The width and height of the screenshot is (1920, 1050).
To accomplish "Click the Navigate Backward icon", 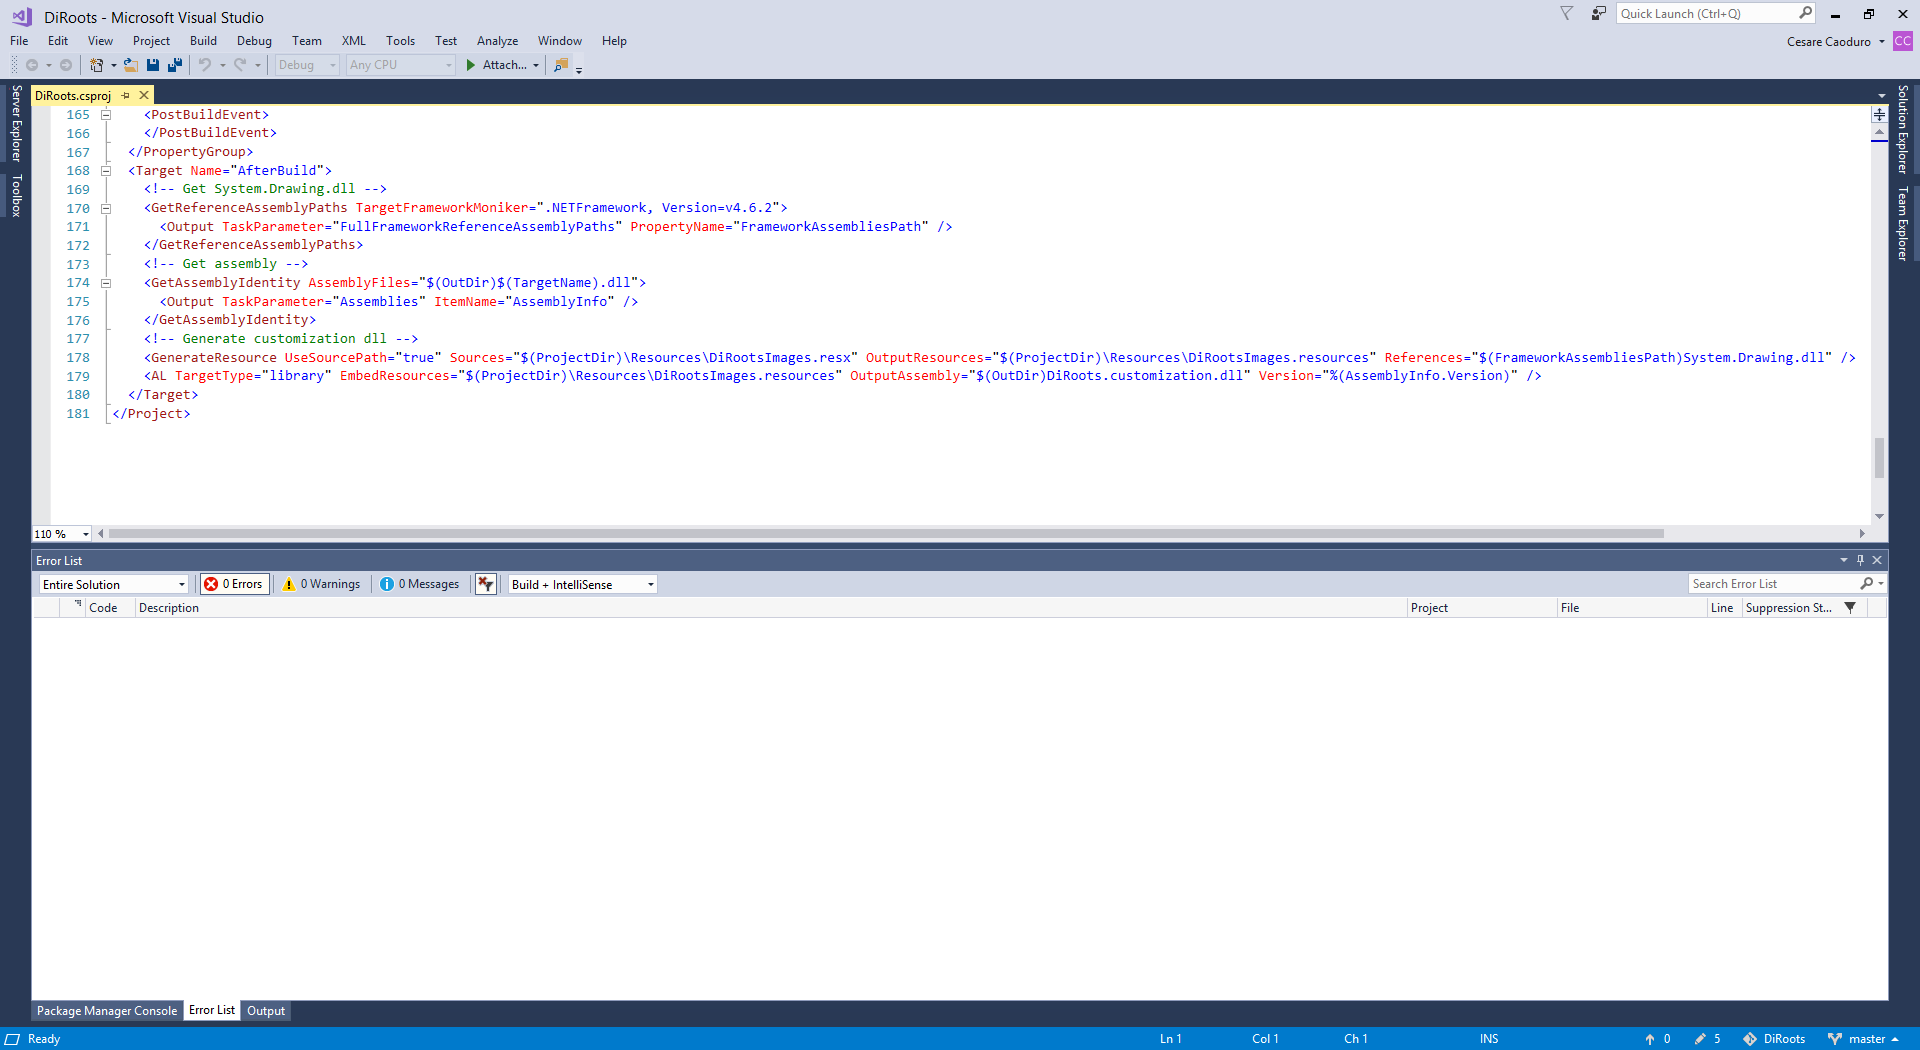I will (32, 65).
